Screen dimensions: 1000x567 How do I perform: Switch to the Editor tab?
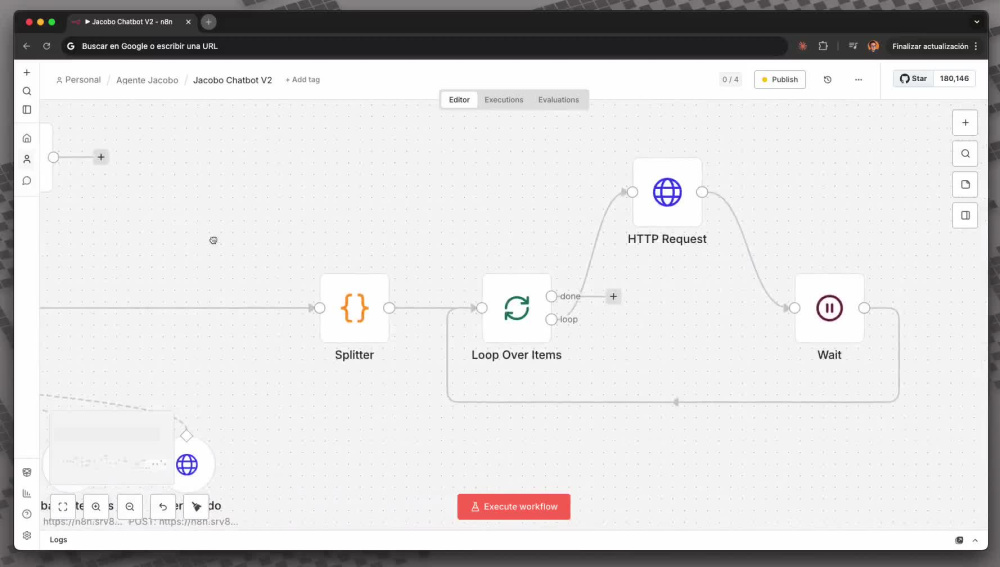(x=459, y=99)
